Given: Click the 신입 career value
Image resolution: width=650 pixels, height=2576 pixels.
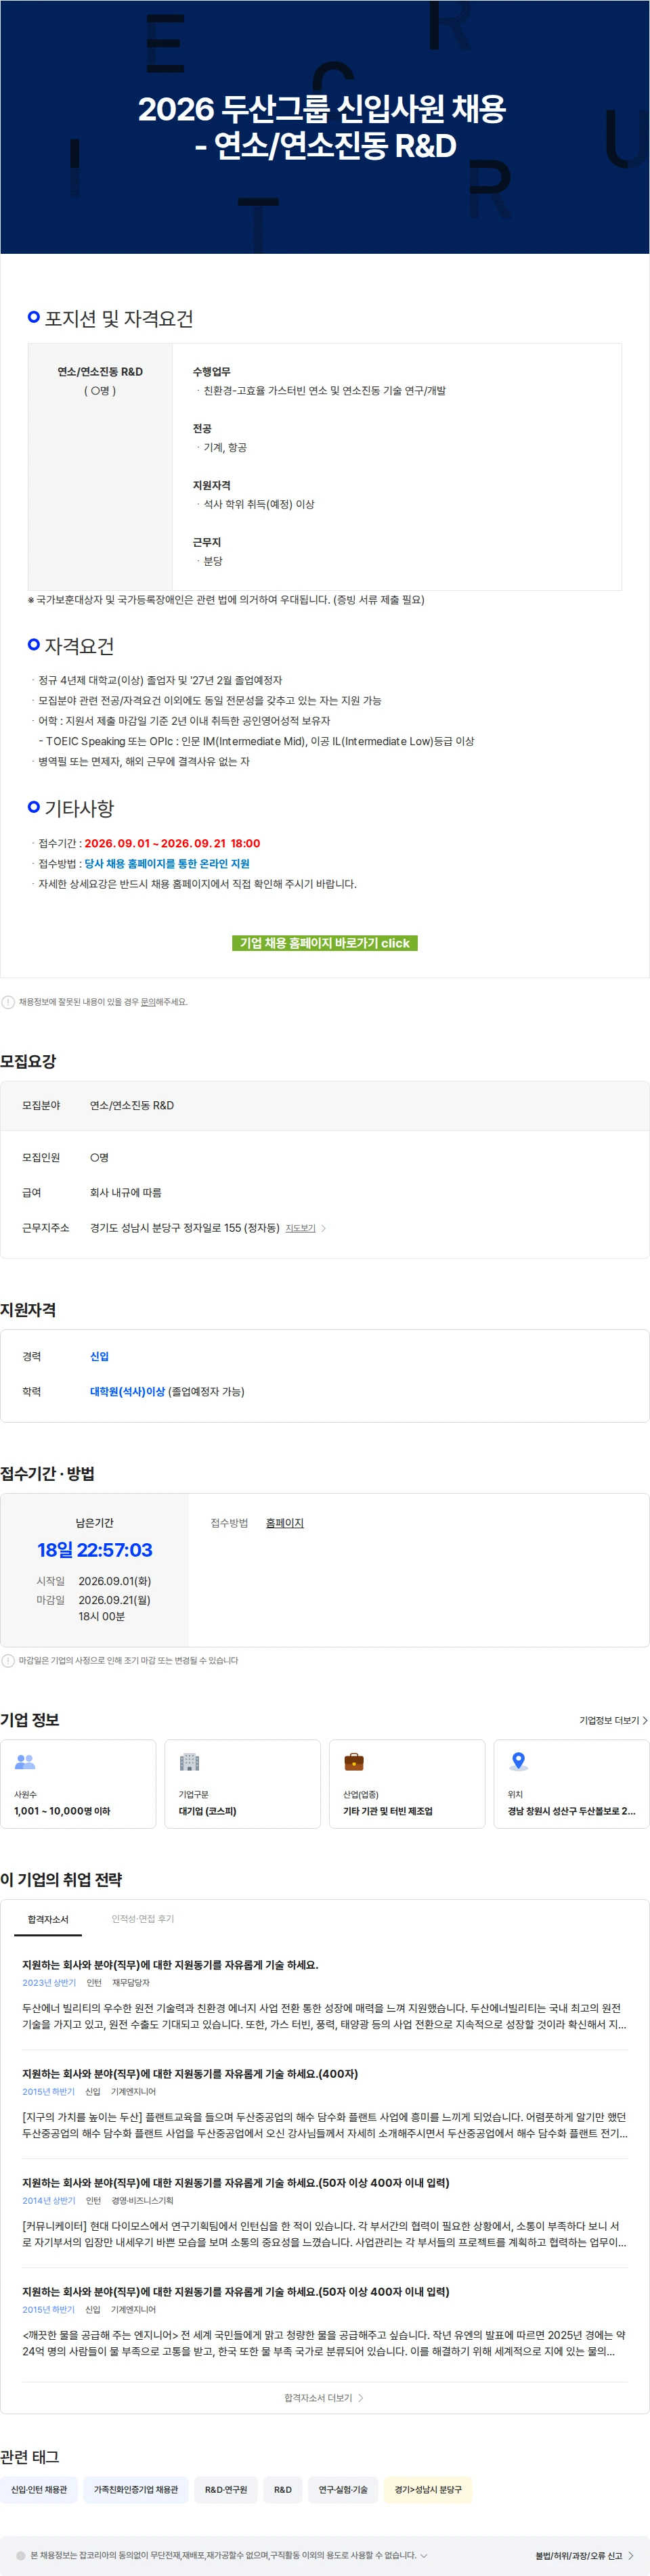Looking at the screenshot, I should coord(99,1357).
